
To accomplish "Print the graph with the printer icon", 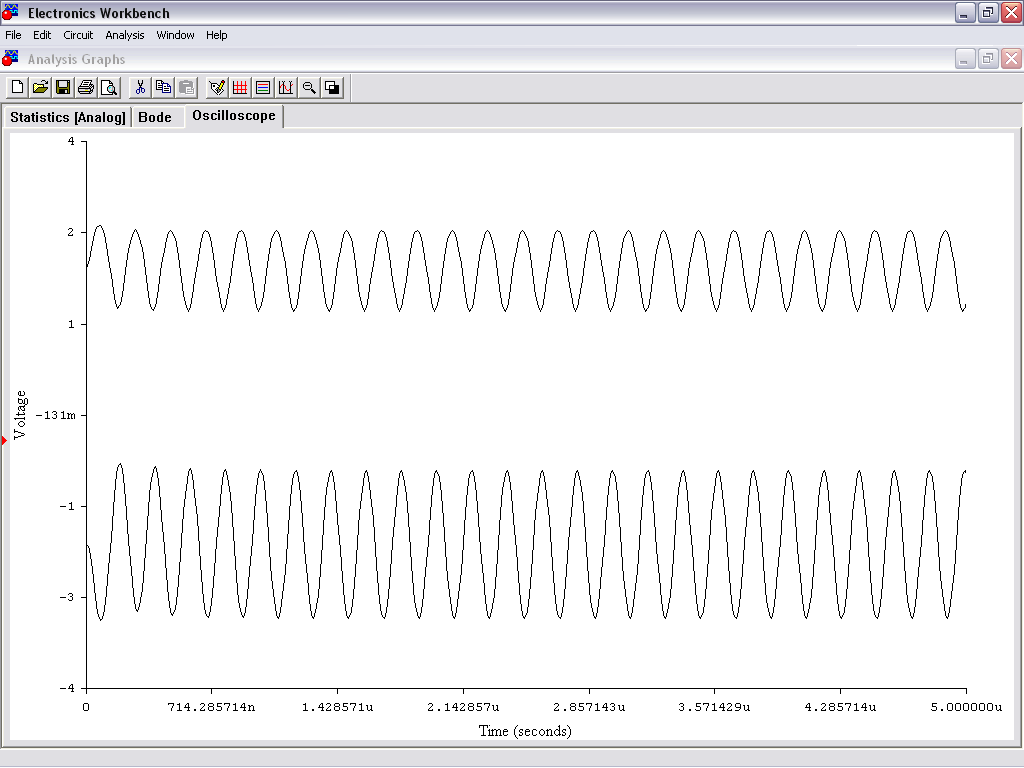I will coord(86,88).
